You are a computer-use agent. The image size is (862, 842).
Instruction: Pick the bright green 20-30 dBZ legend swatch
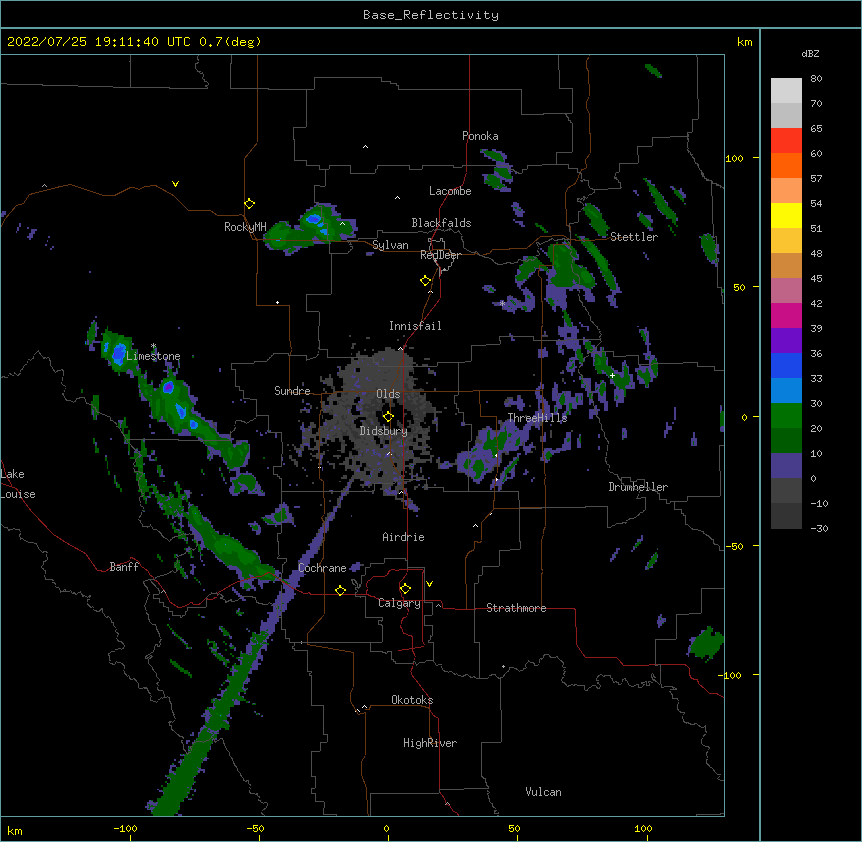coord(786,416)
